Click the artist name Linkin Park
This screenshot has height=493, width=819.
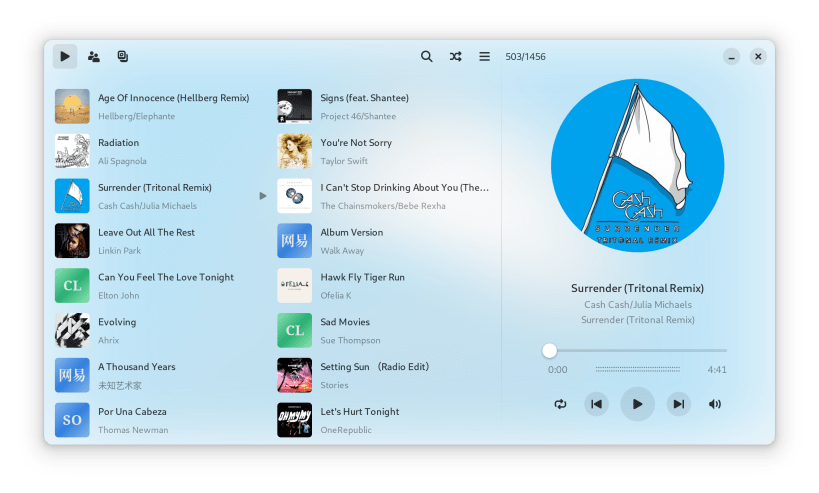point(120,251)
